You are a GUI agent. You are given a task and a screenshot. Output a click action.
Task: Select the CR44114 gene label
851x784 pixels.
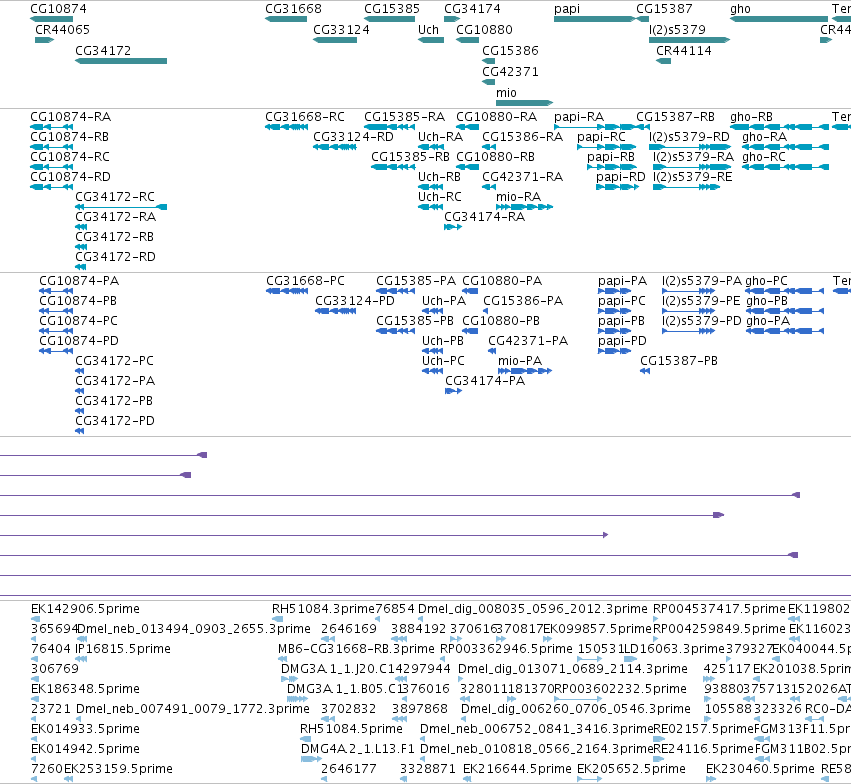(x=684, y=51)
